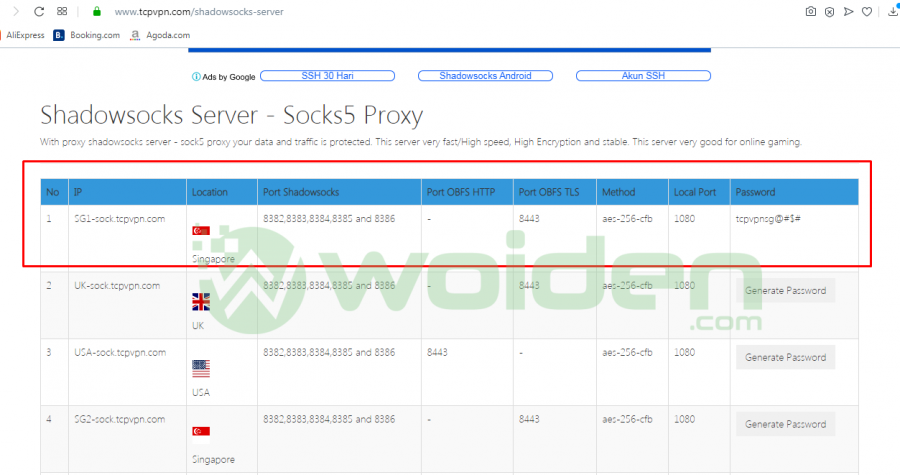Click the USA flag icon
Screen dimensions: 900x475
[201, 368]
